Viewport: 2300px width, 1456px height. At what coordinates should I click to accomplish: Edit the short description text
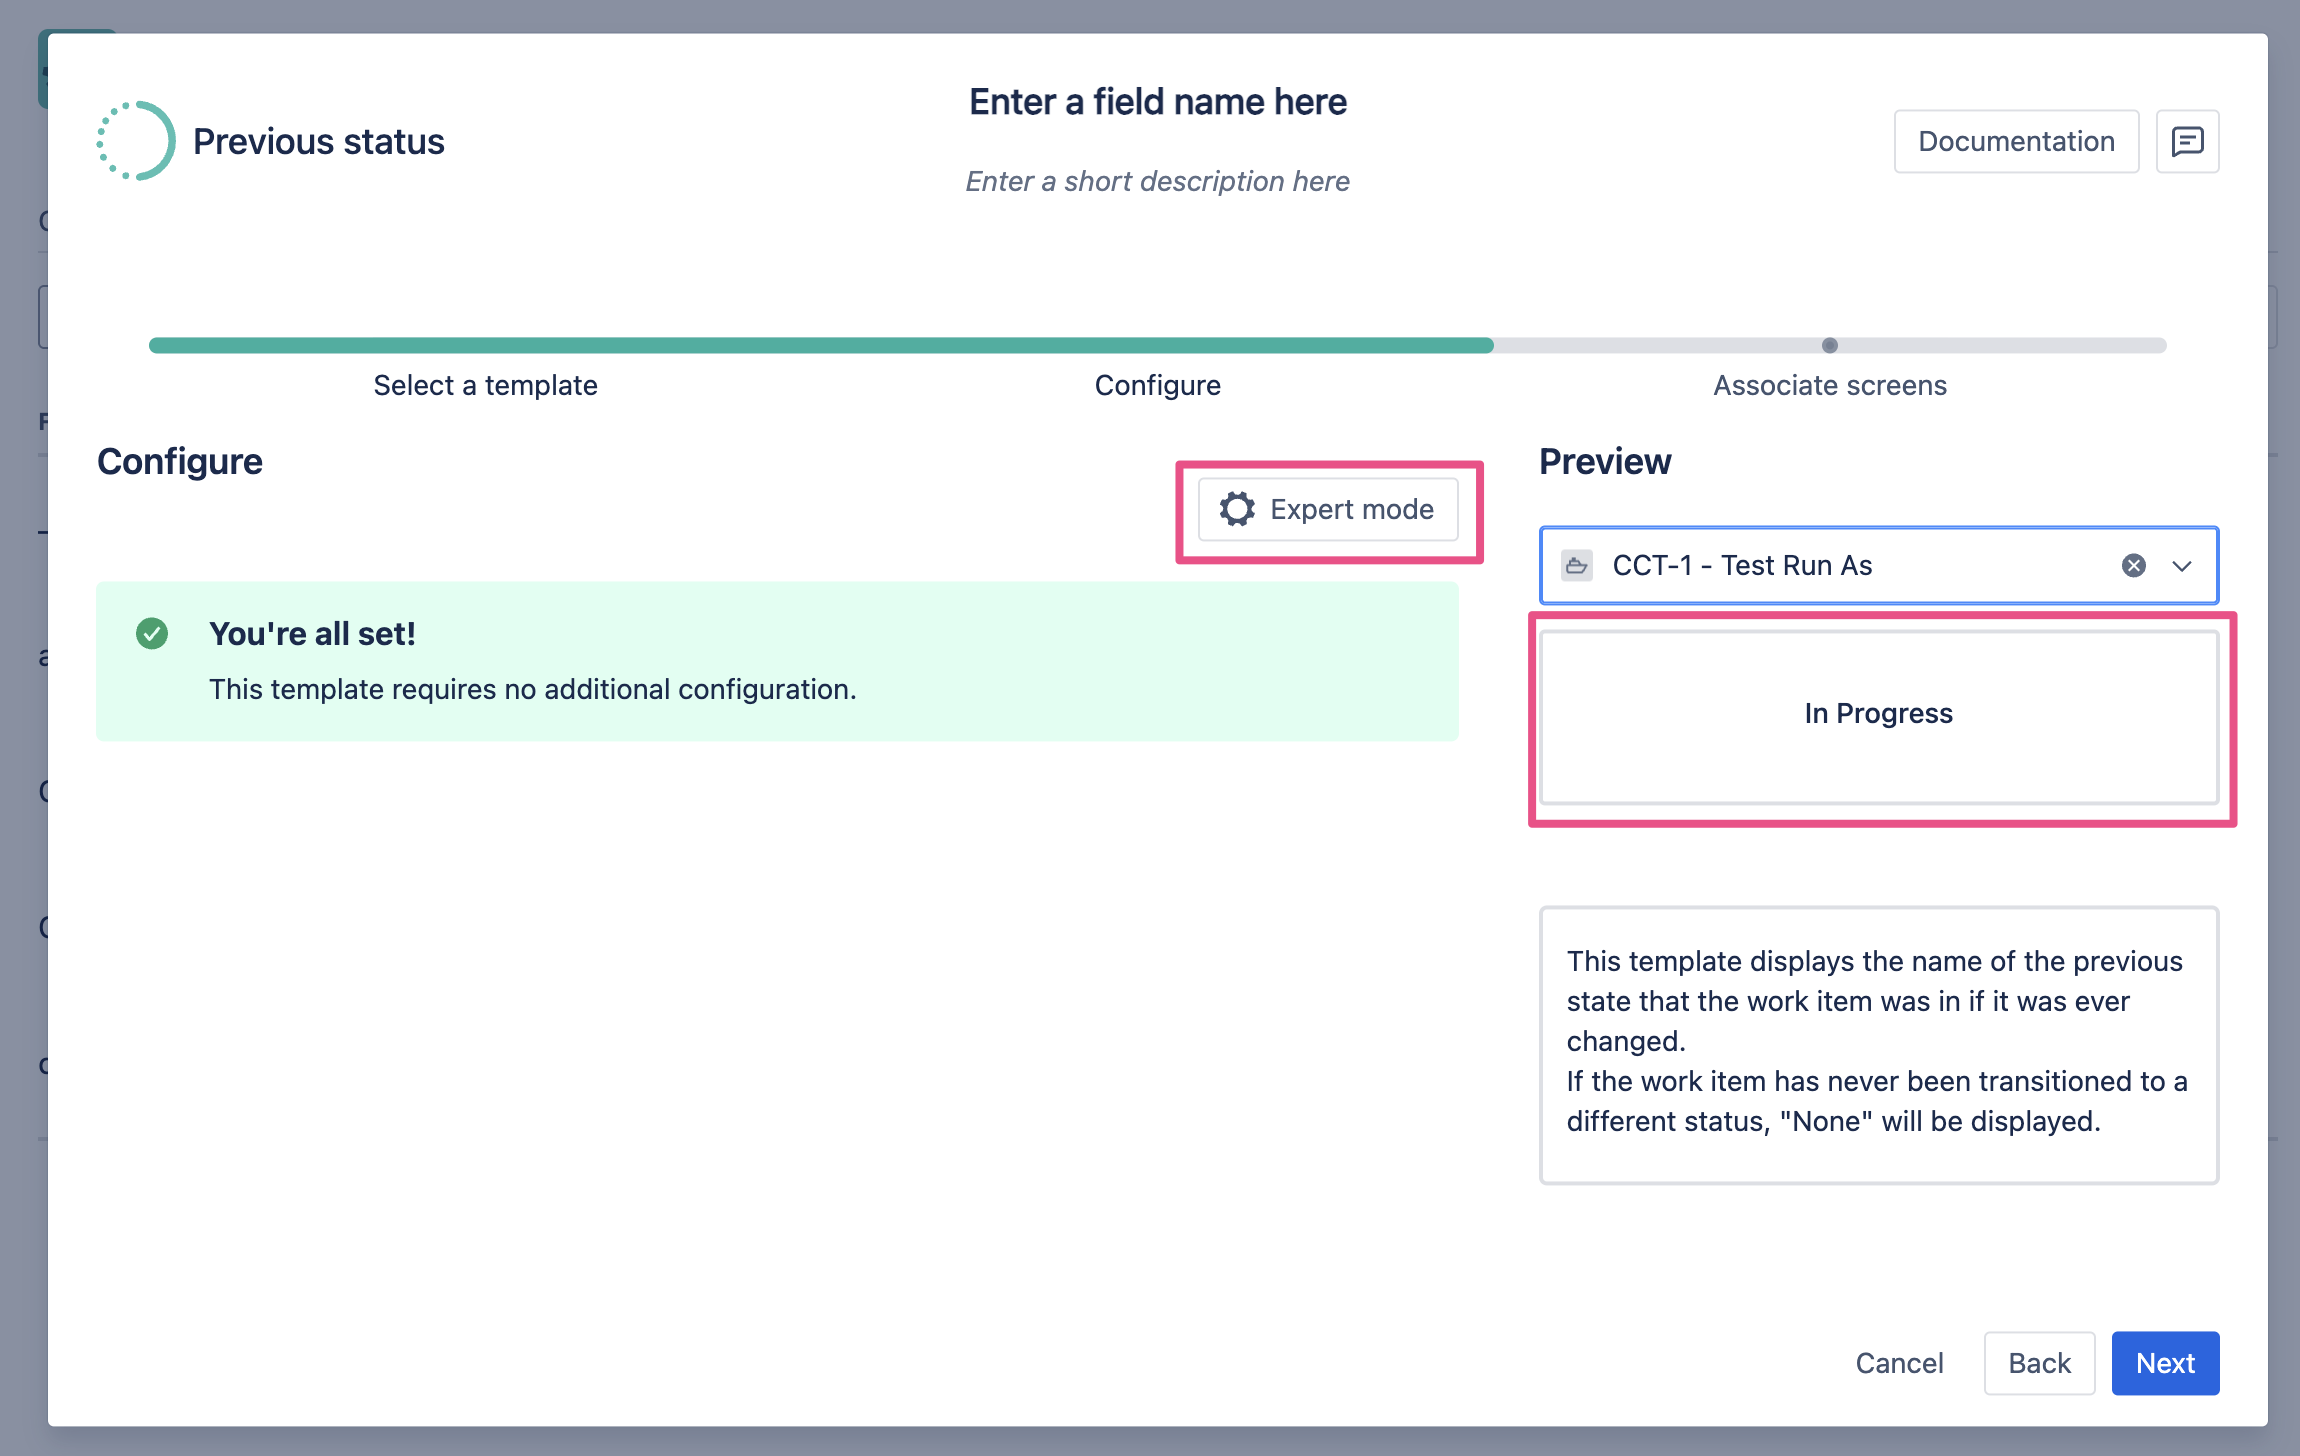point(1157,181)
